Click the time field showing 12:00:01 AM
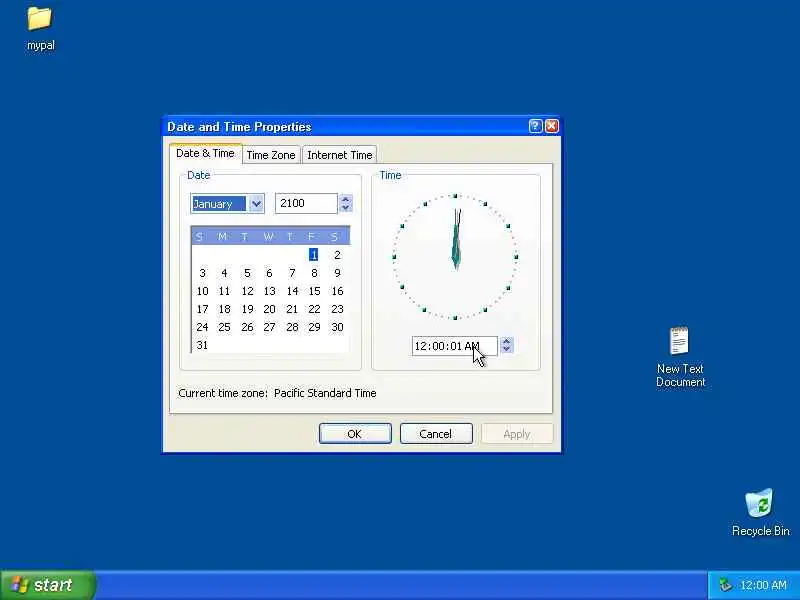This screenshot has width=800, height=600. click(x=454, y=346)
